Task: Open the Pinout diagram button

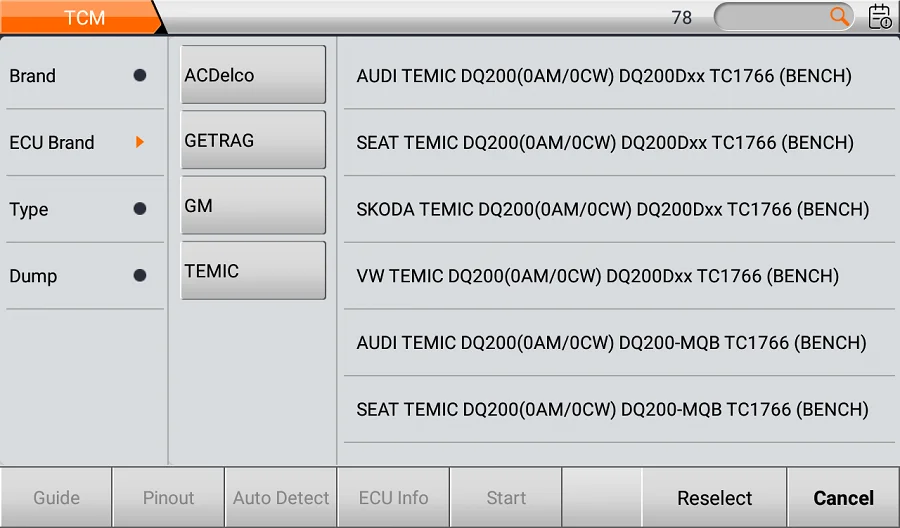Action: [168, 498]
